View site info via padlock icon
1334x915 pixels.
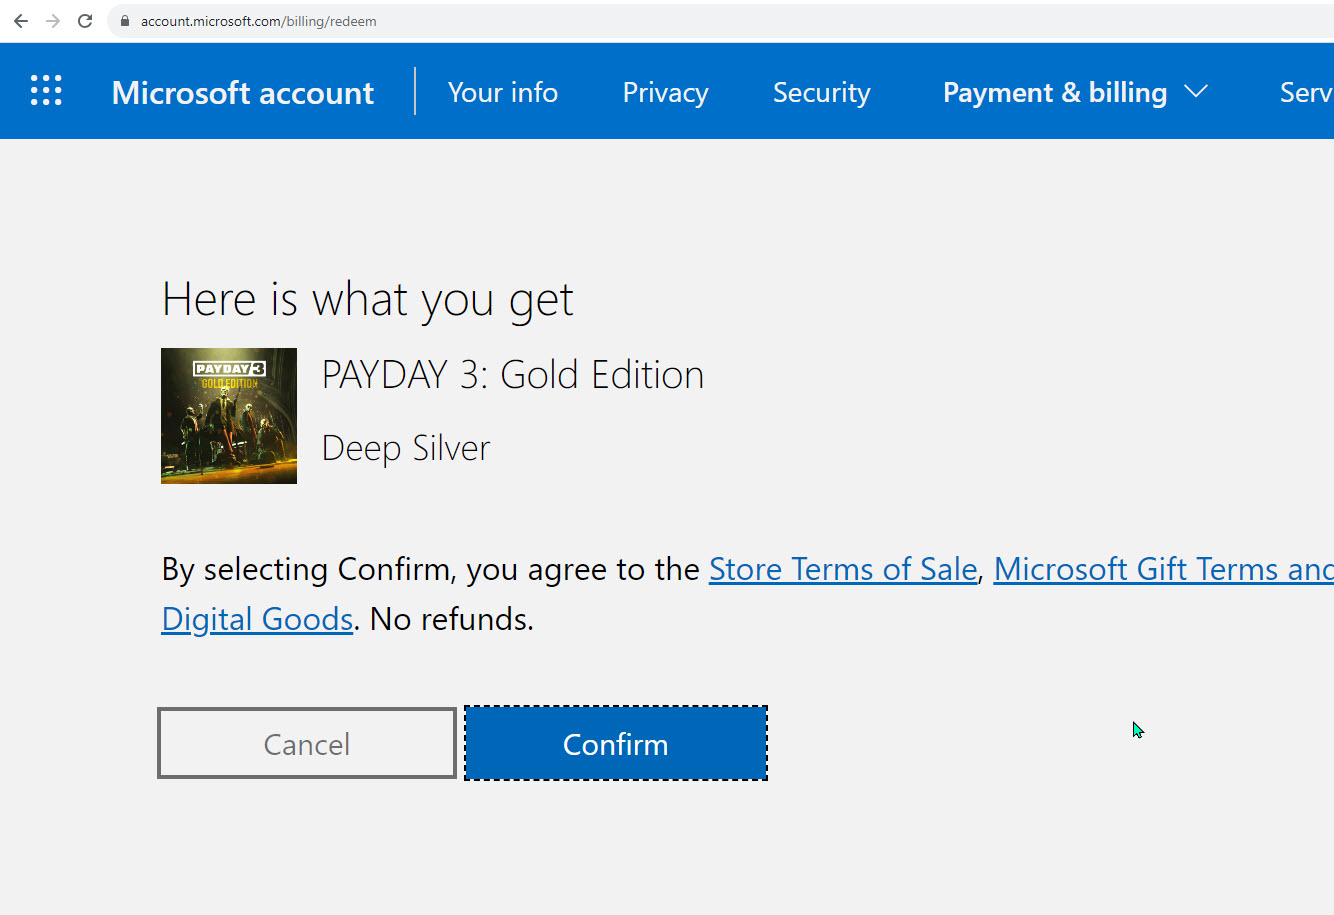click(x=125, y=21)
